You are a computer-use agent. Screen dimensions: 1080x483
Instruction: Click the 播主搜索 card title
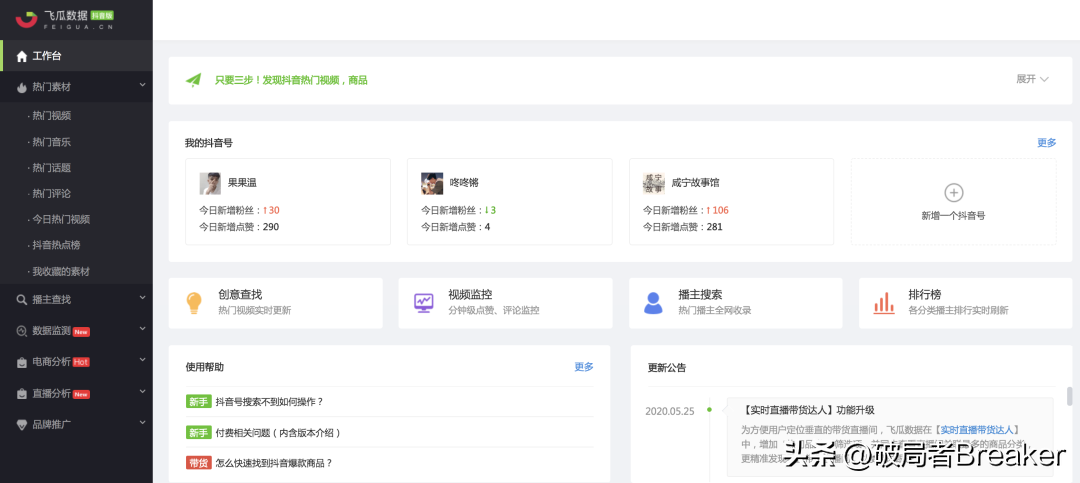point(700,294)
